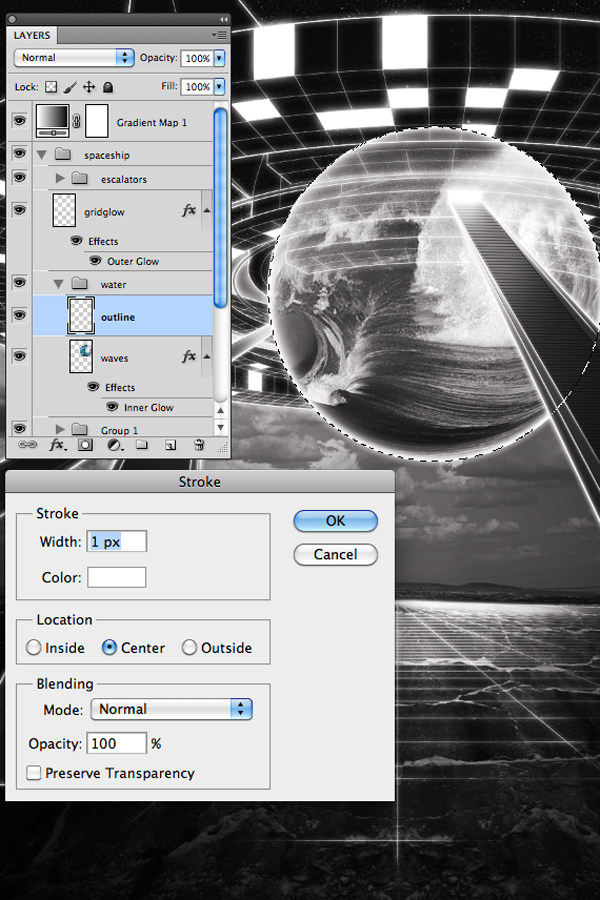Open the layer Fill slider arrow

coord(219,87)
